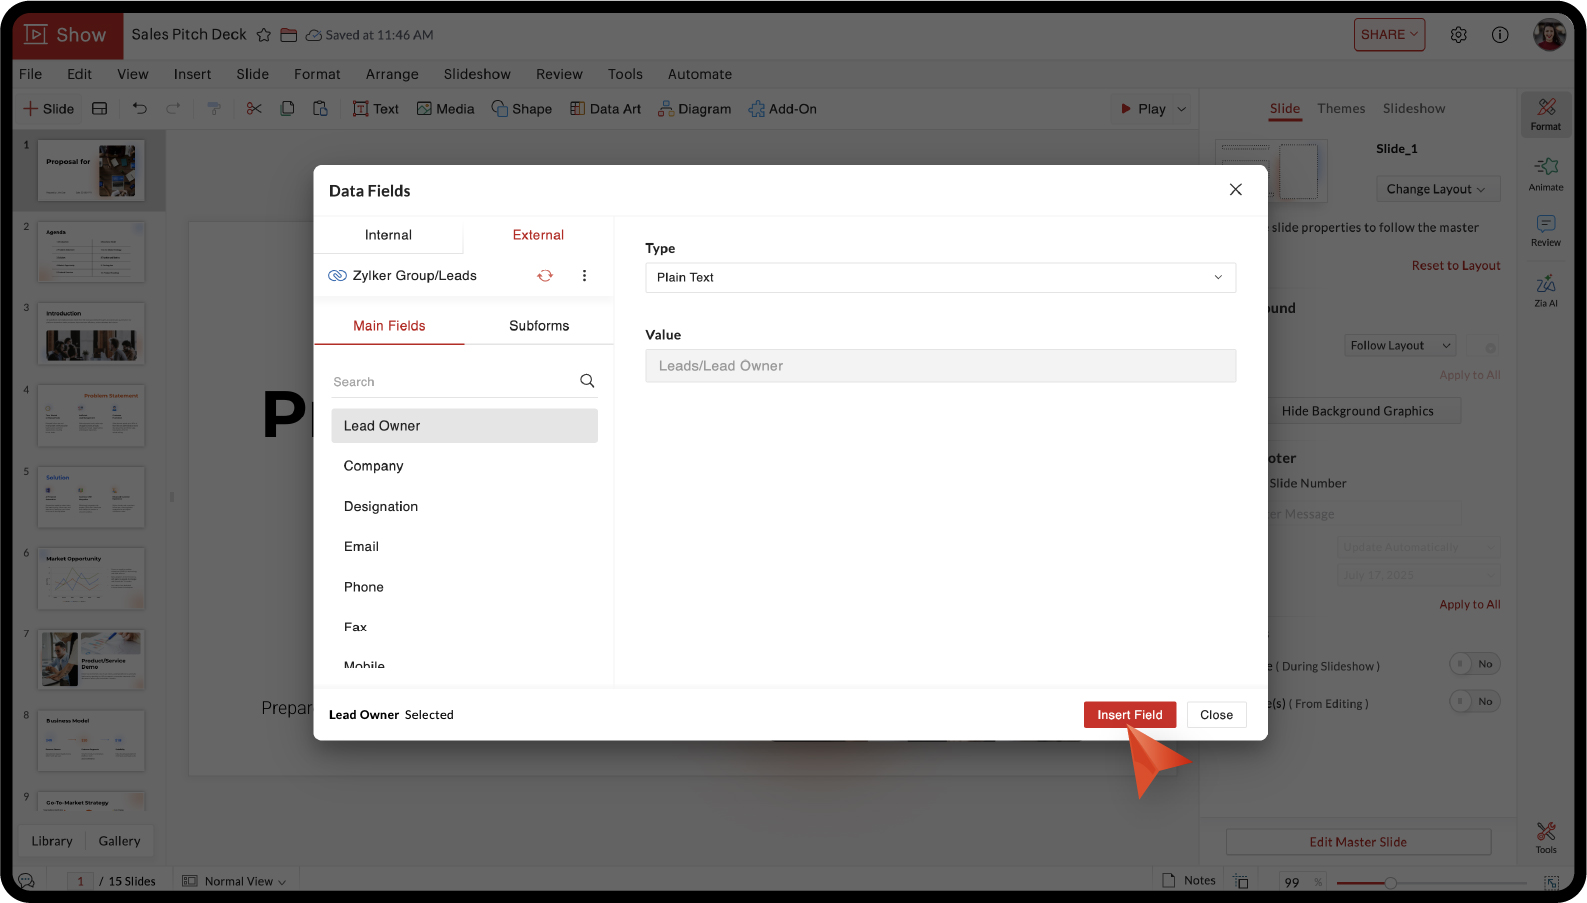Toggle the From Editing No switch

pyautogui.click(x=1474, y=702)
